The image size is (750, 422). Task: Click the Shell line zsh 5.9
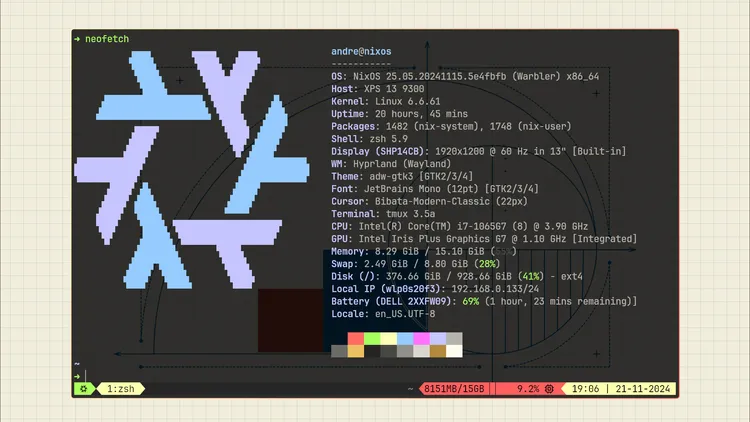pos(369,139)
